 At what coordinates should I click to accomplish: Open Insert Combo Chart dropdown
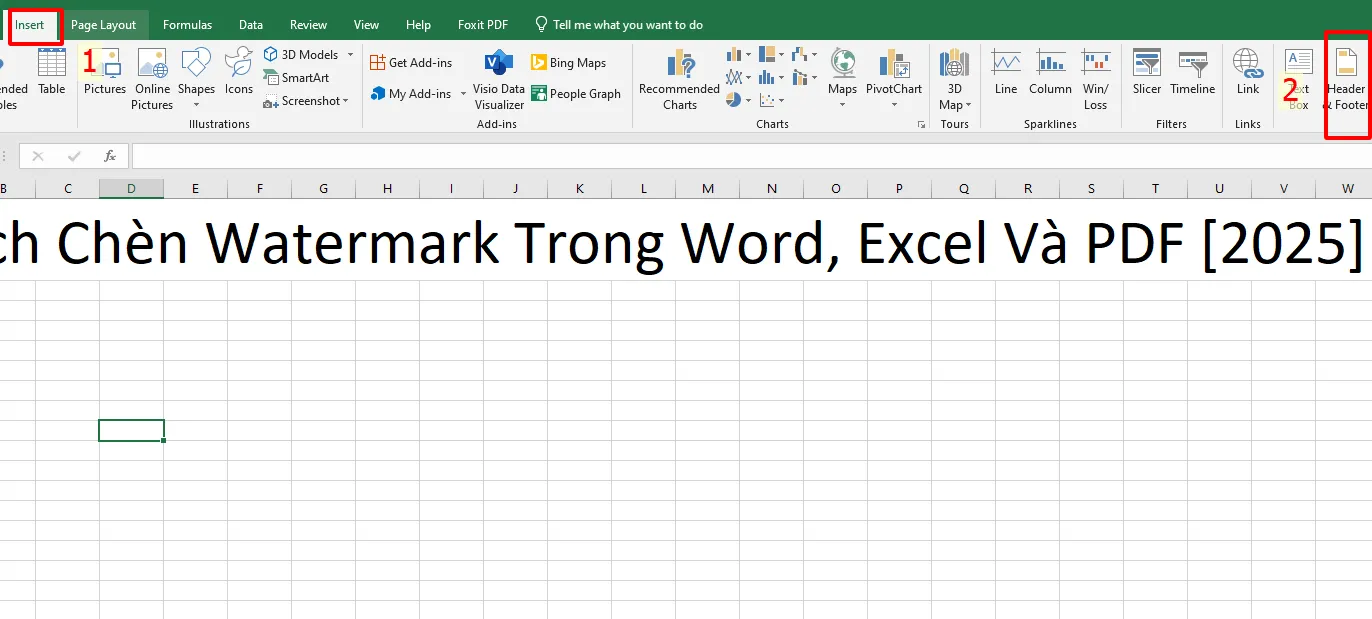click(x=805, y=77)
